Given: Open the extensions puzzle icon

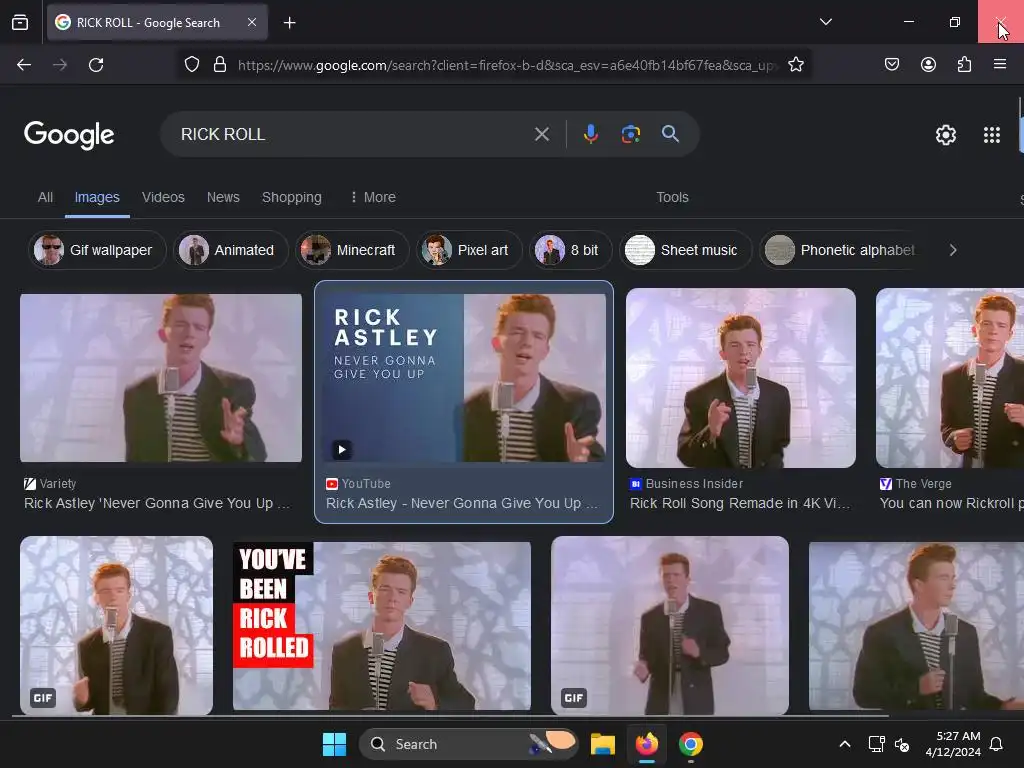Looking at the screenshot, I should point(964,65).
